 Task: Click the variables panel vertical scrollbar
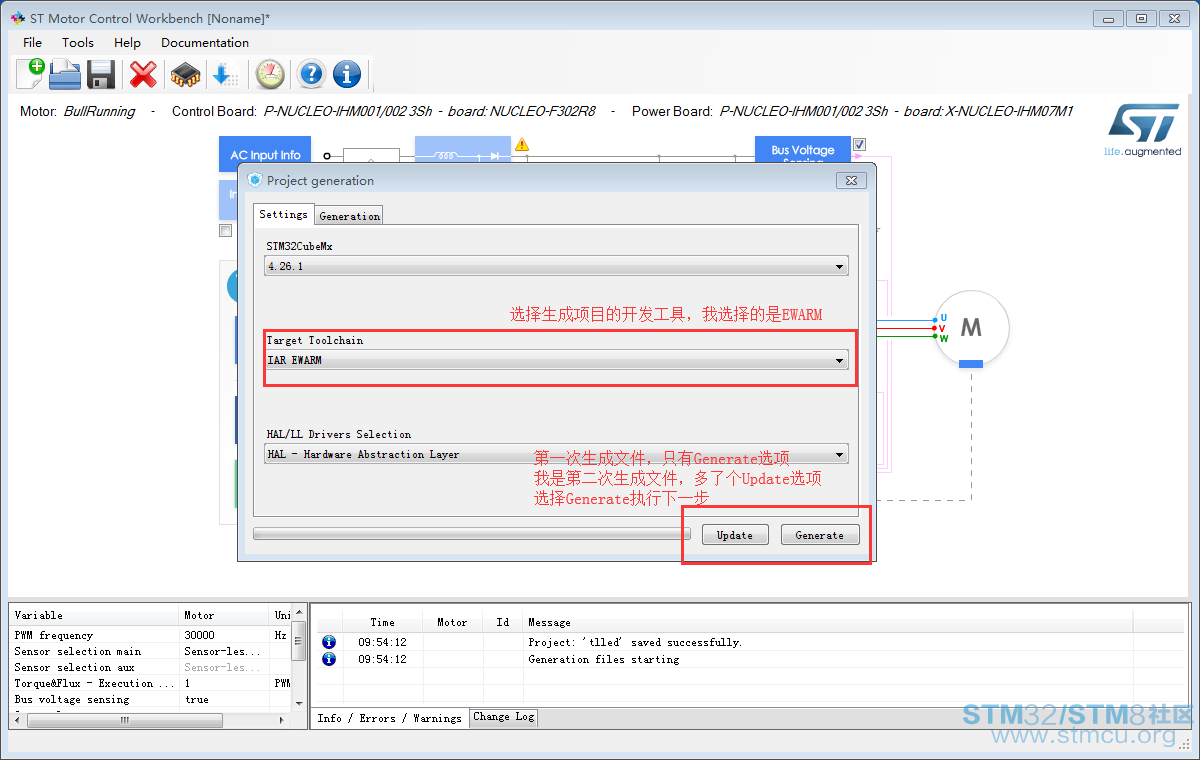click(298, 640)
